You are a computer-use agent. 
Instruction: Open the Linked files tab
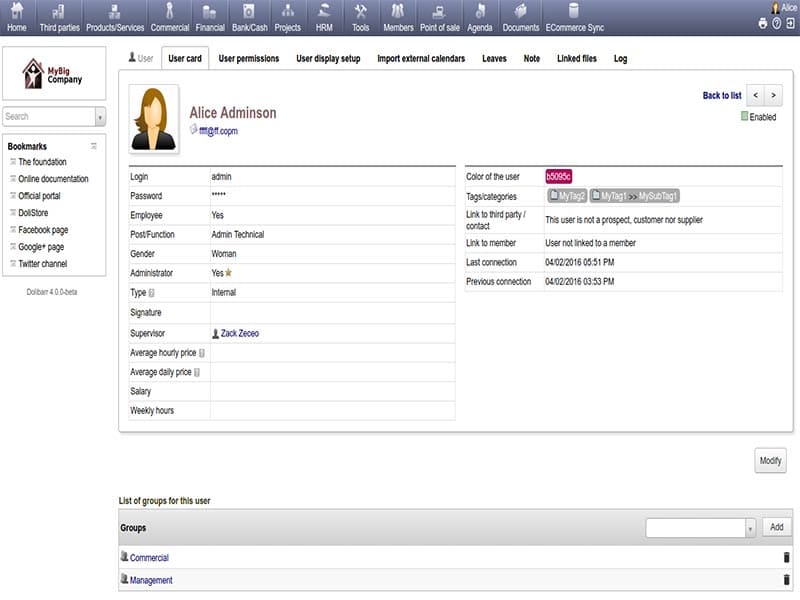click(x=576, y=59)
